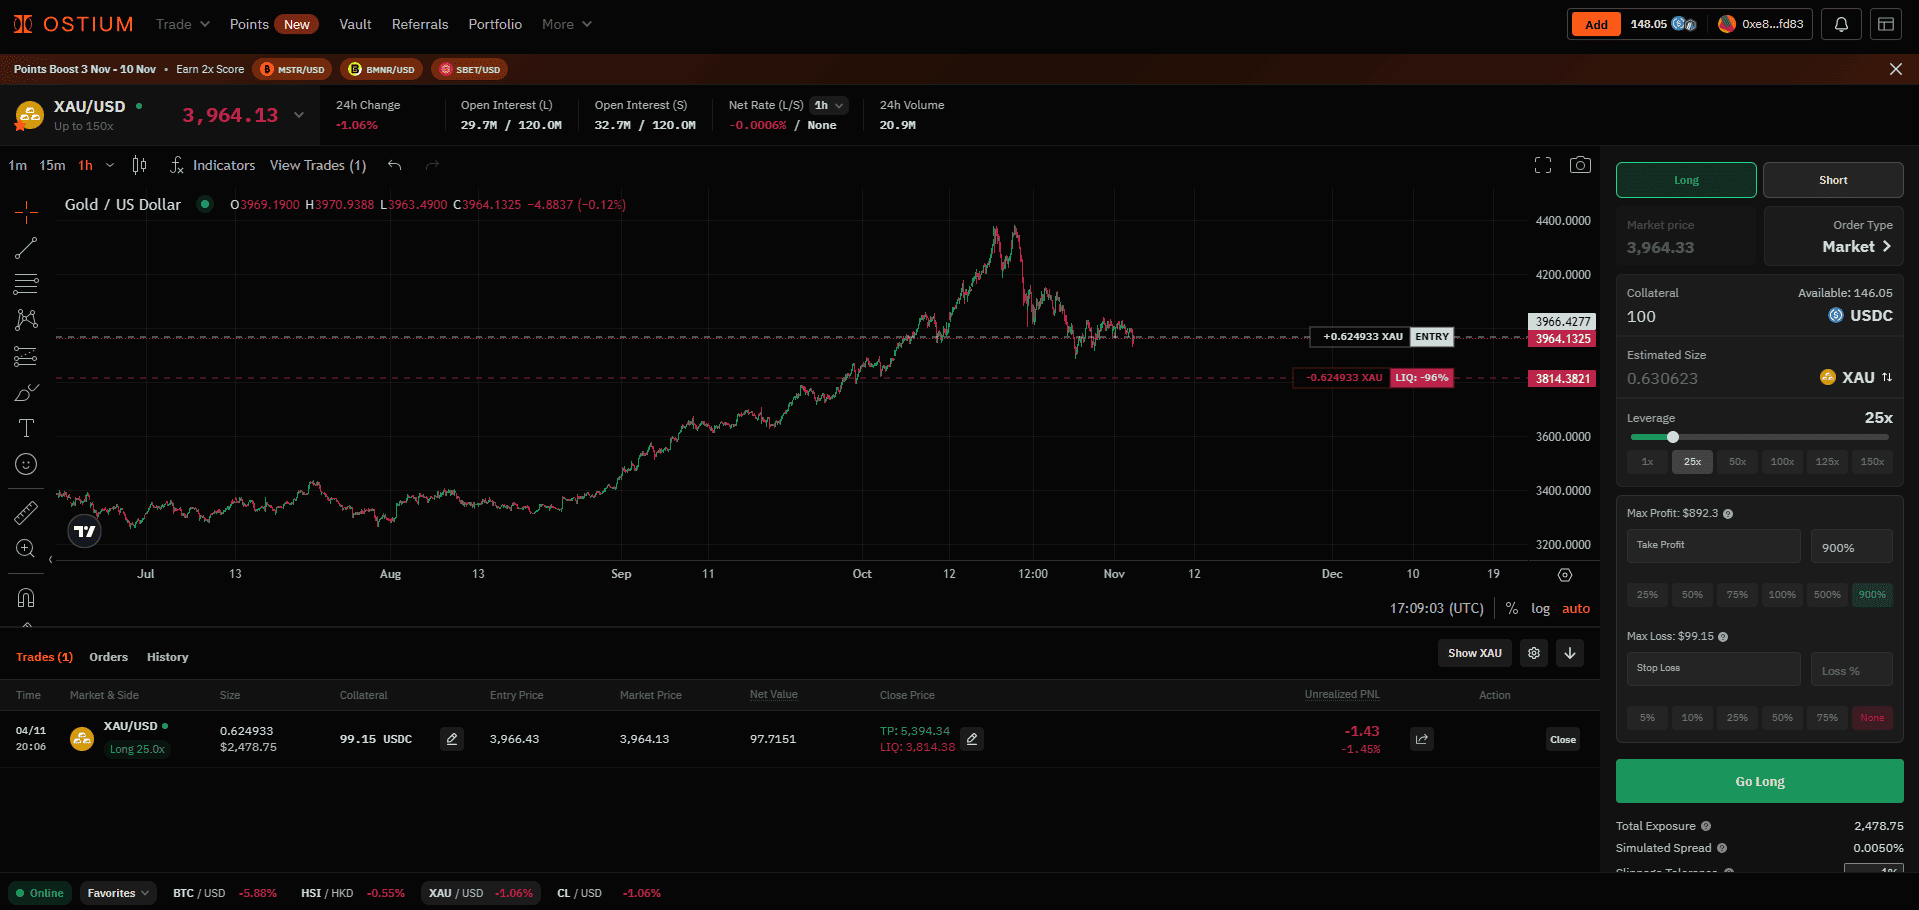Screen dimensions: 1919x910
Task: Expand the More navigation menu
Action: [x=566, y=24]
